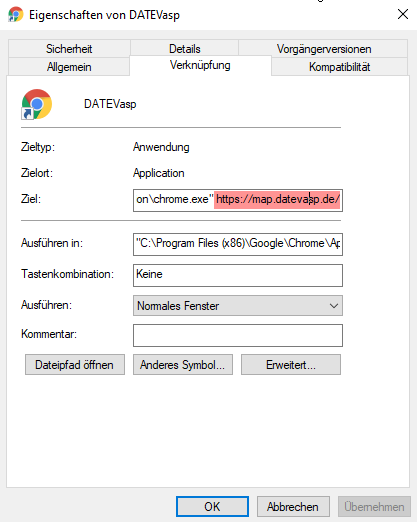Switch to the Allgemein tab

[69, 67]
